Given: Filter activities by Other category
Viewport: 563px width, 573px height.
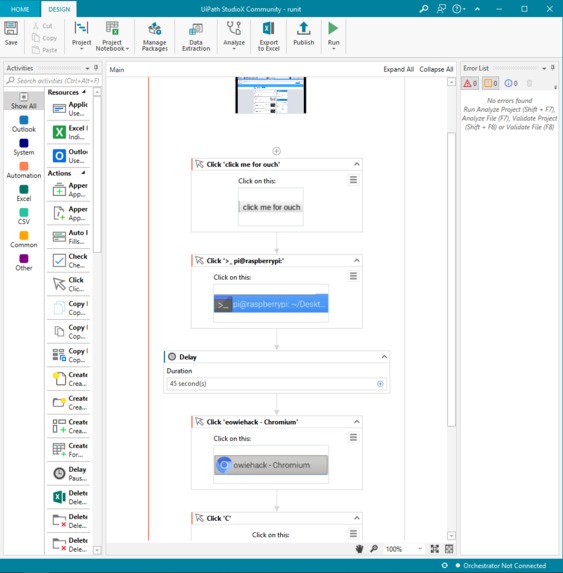Looking at the screenshot, I should pyautogui.click(x=24, y=262).
